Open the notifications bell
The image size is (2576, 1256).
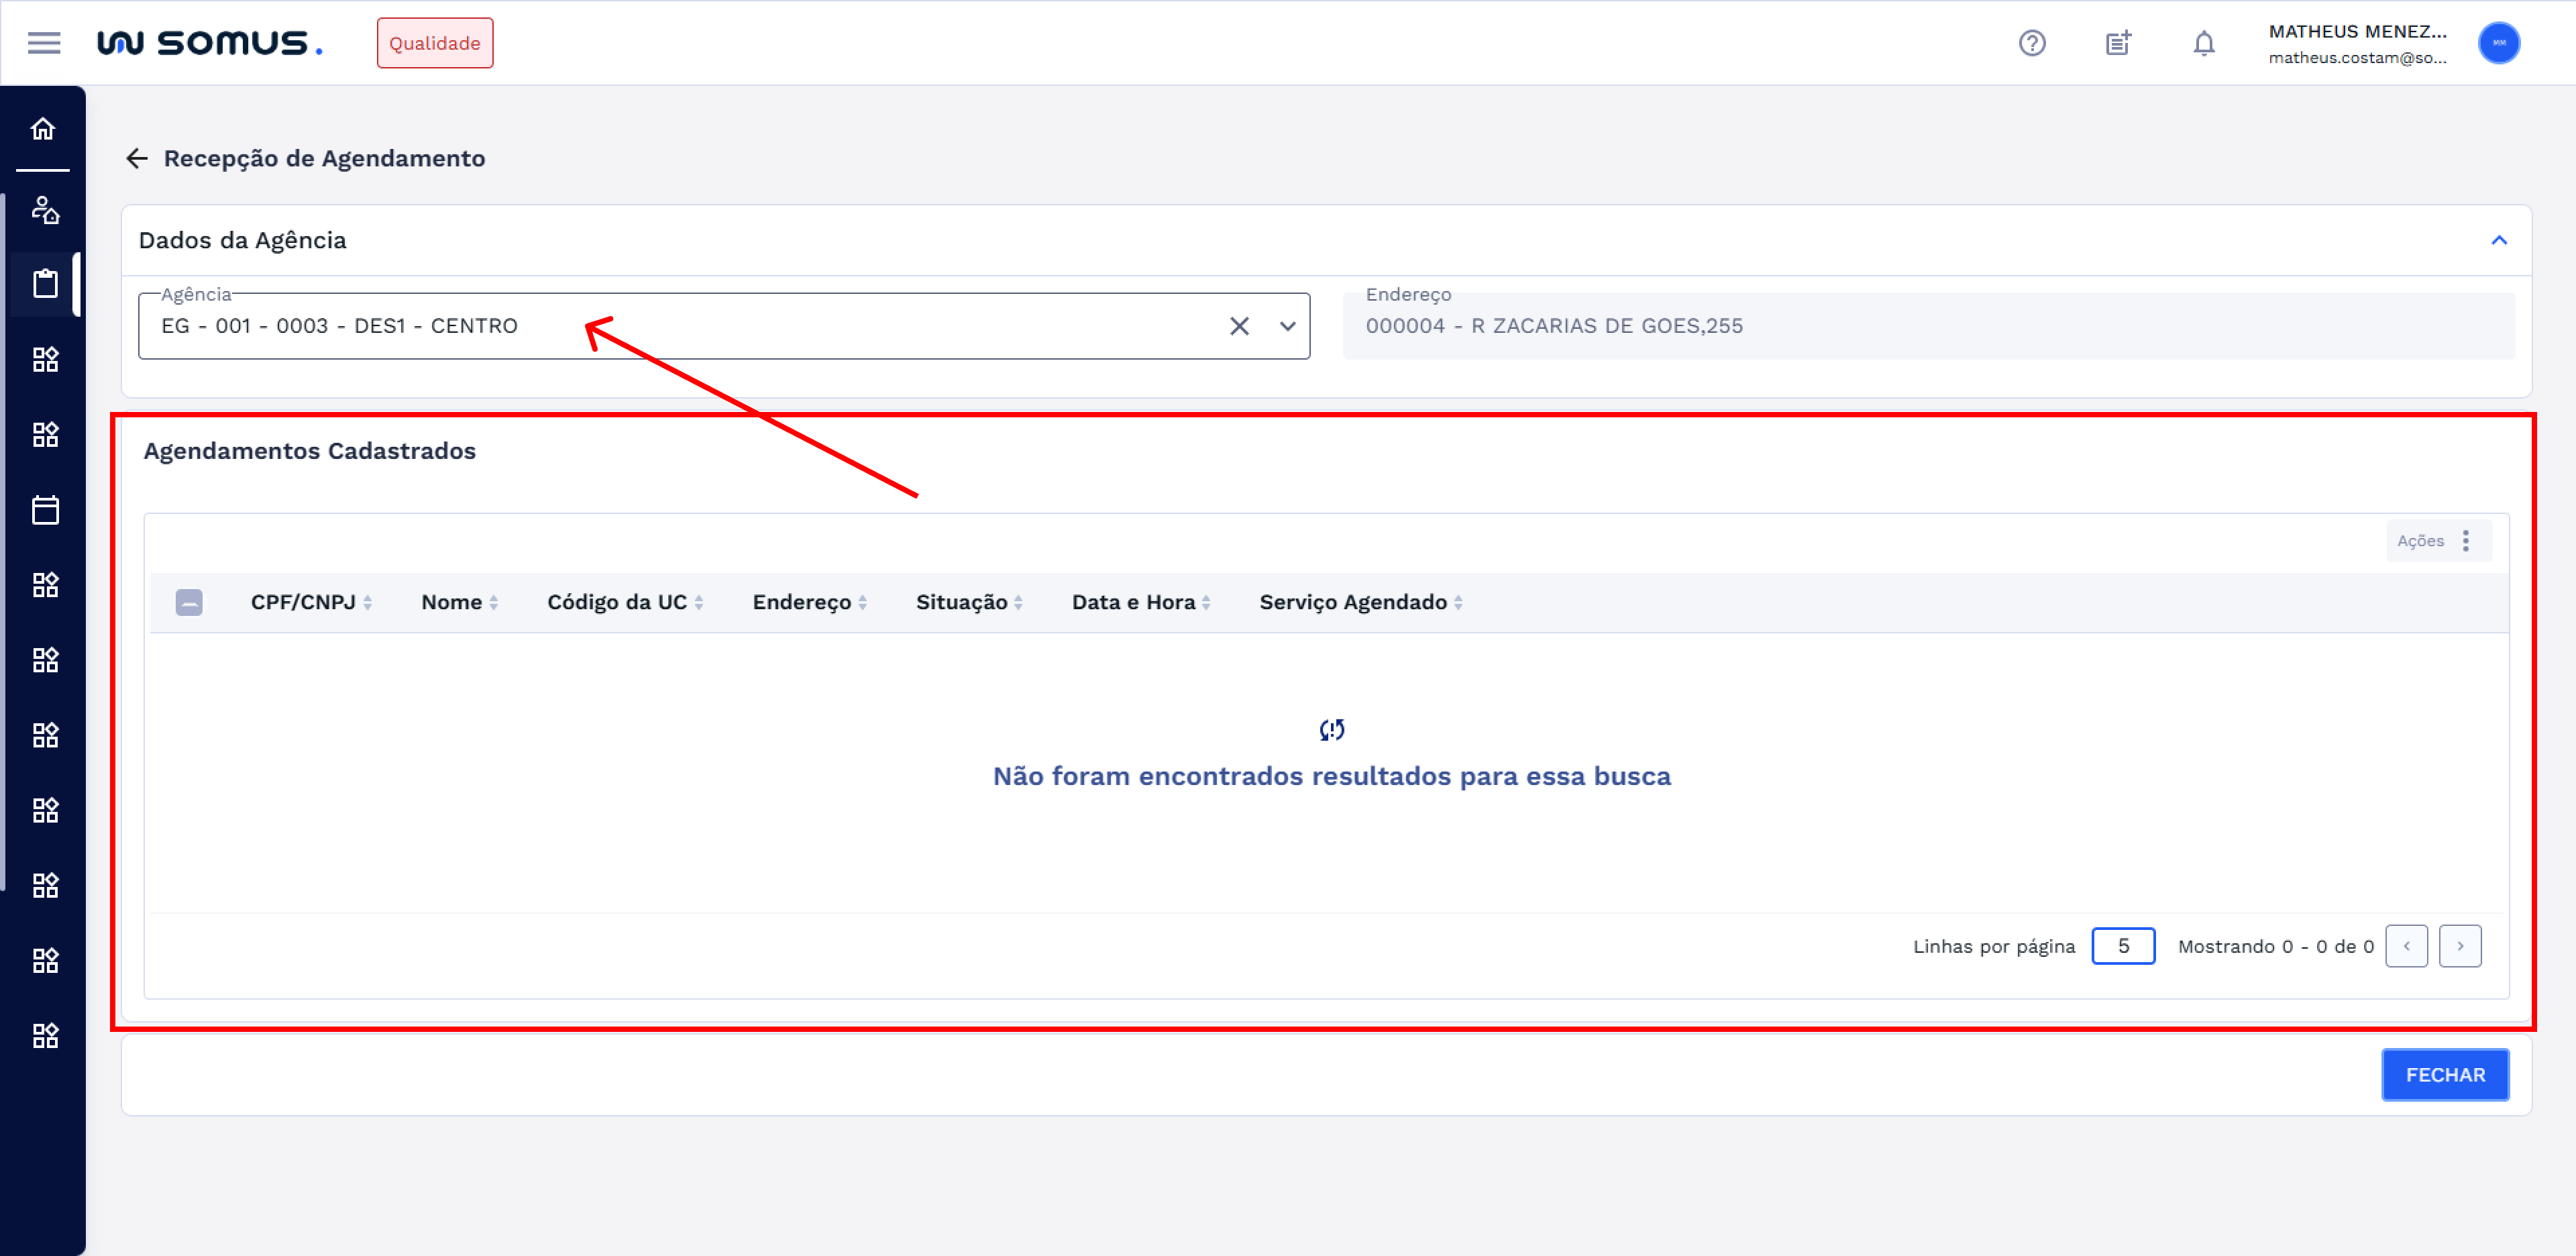tap(2203, 43)
